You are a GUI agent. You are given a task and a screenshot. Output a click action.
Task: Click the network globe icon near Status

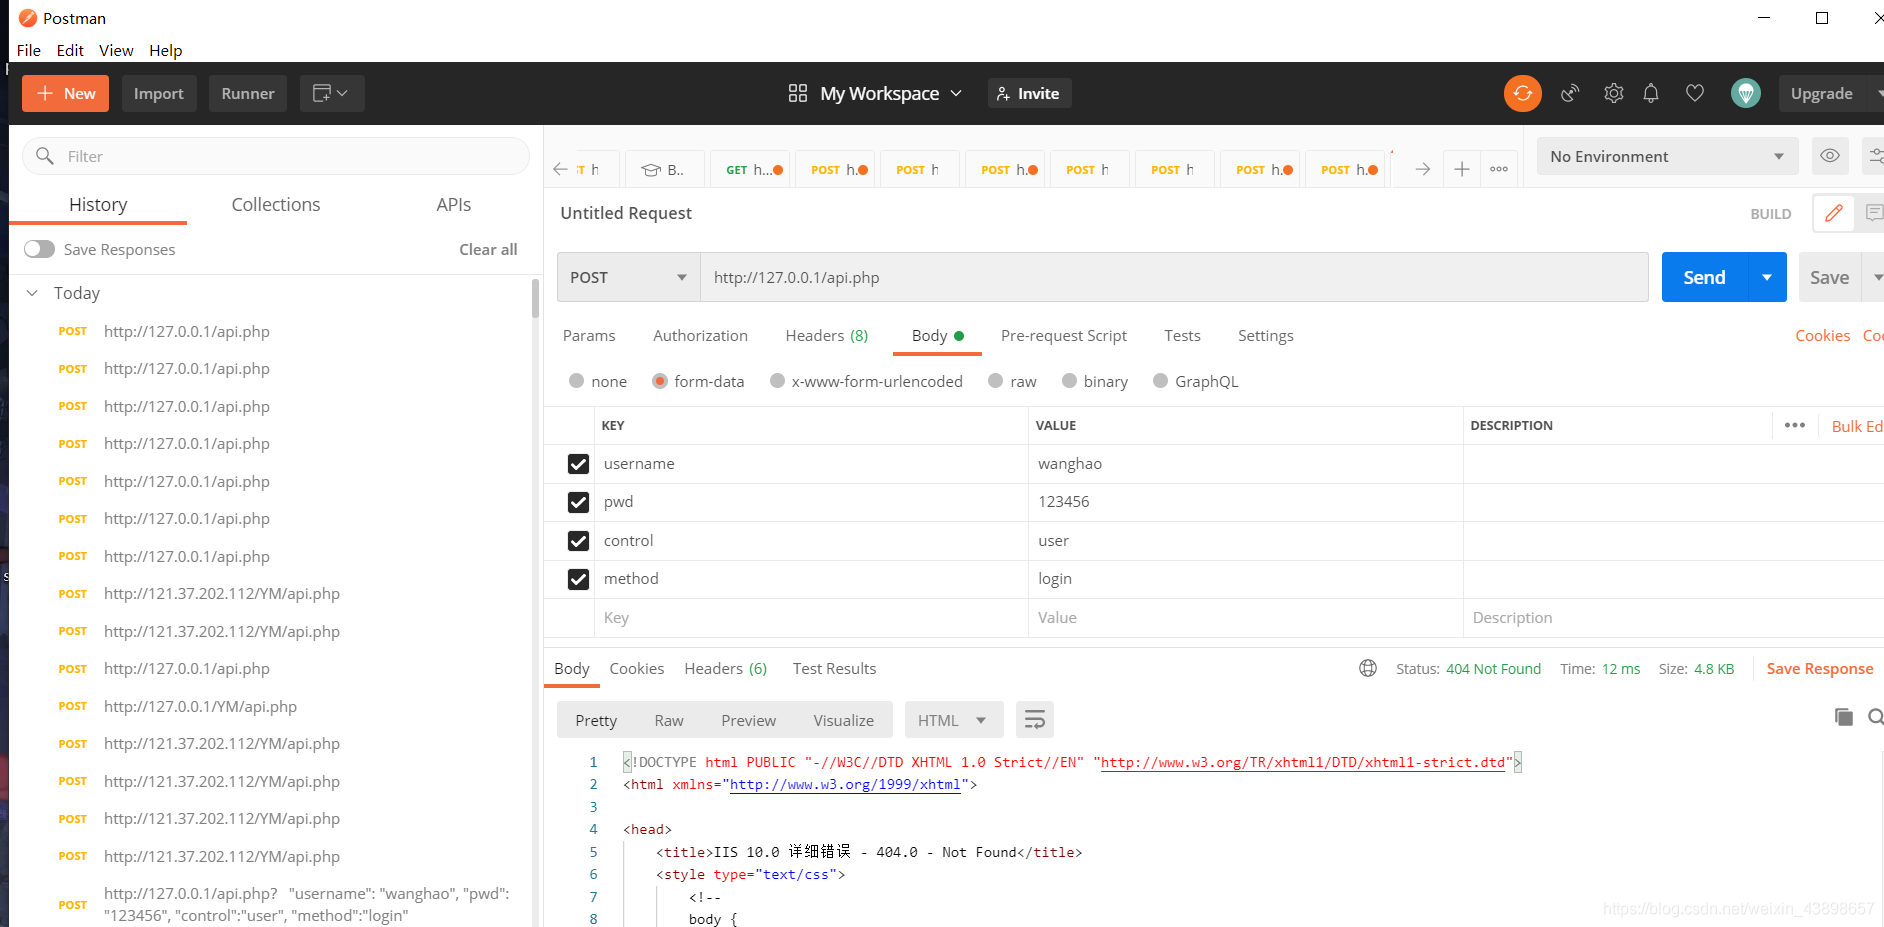pos(1368,668)
